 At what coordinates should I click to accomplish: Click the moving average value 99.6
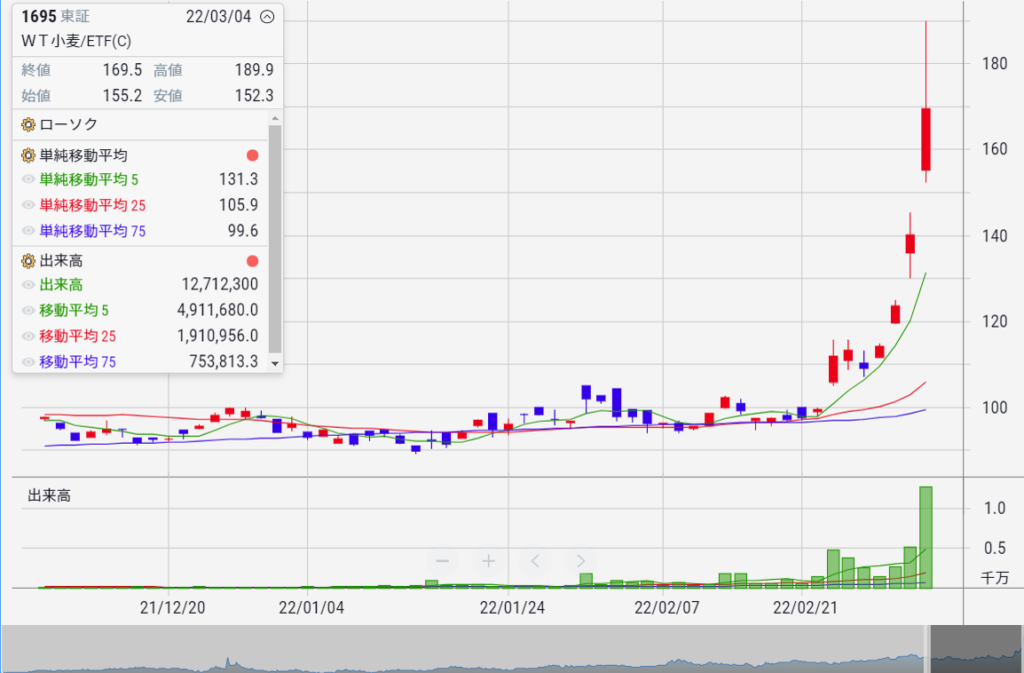[243, 231]
